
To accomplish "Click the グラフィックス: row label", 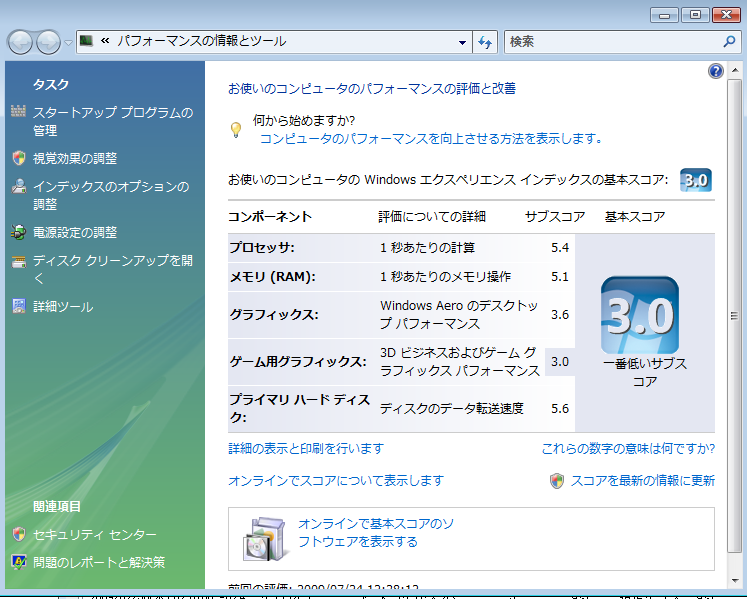I will click(274, 315).
